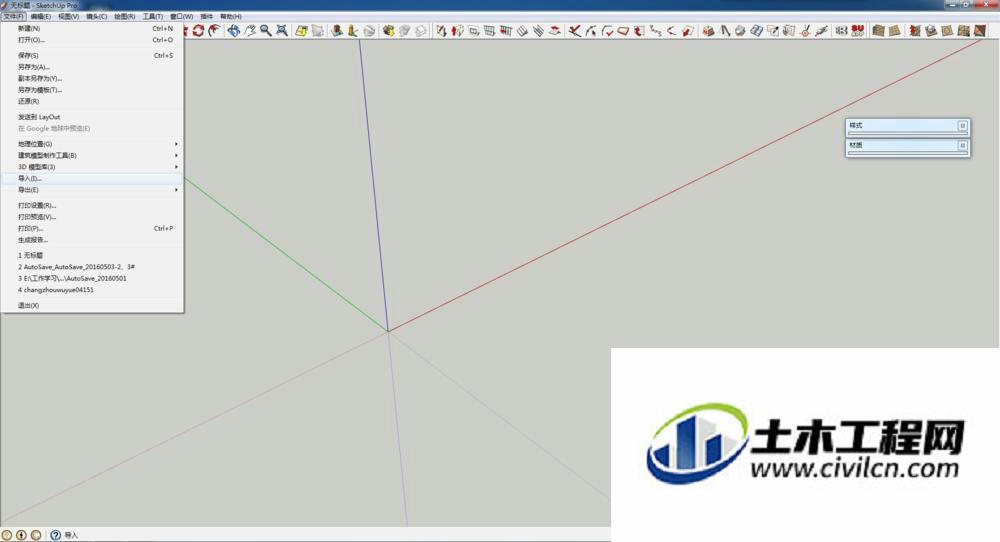Image resolution: width=1000 pixels, height=542 pixels.
Task: Click the first round status bar icon
Action: pyautogui.click(x=7, y=535)
